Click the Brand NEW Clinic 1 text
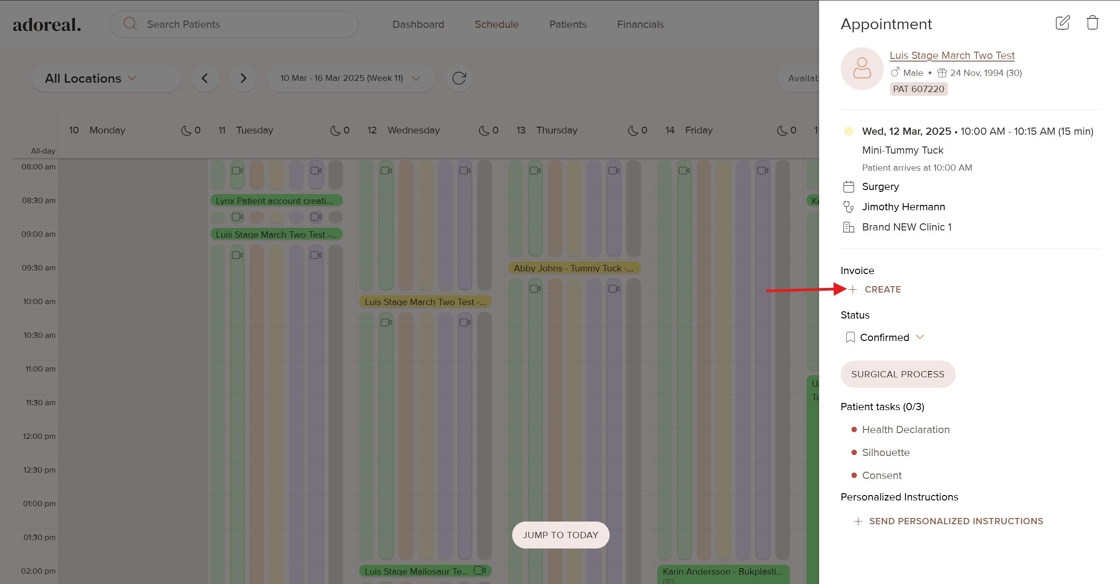 pos(906,227)
